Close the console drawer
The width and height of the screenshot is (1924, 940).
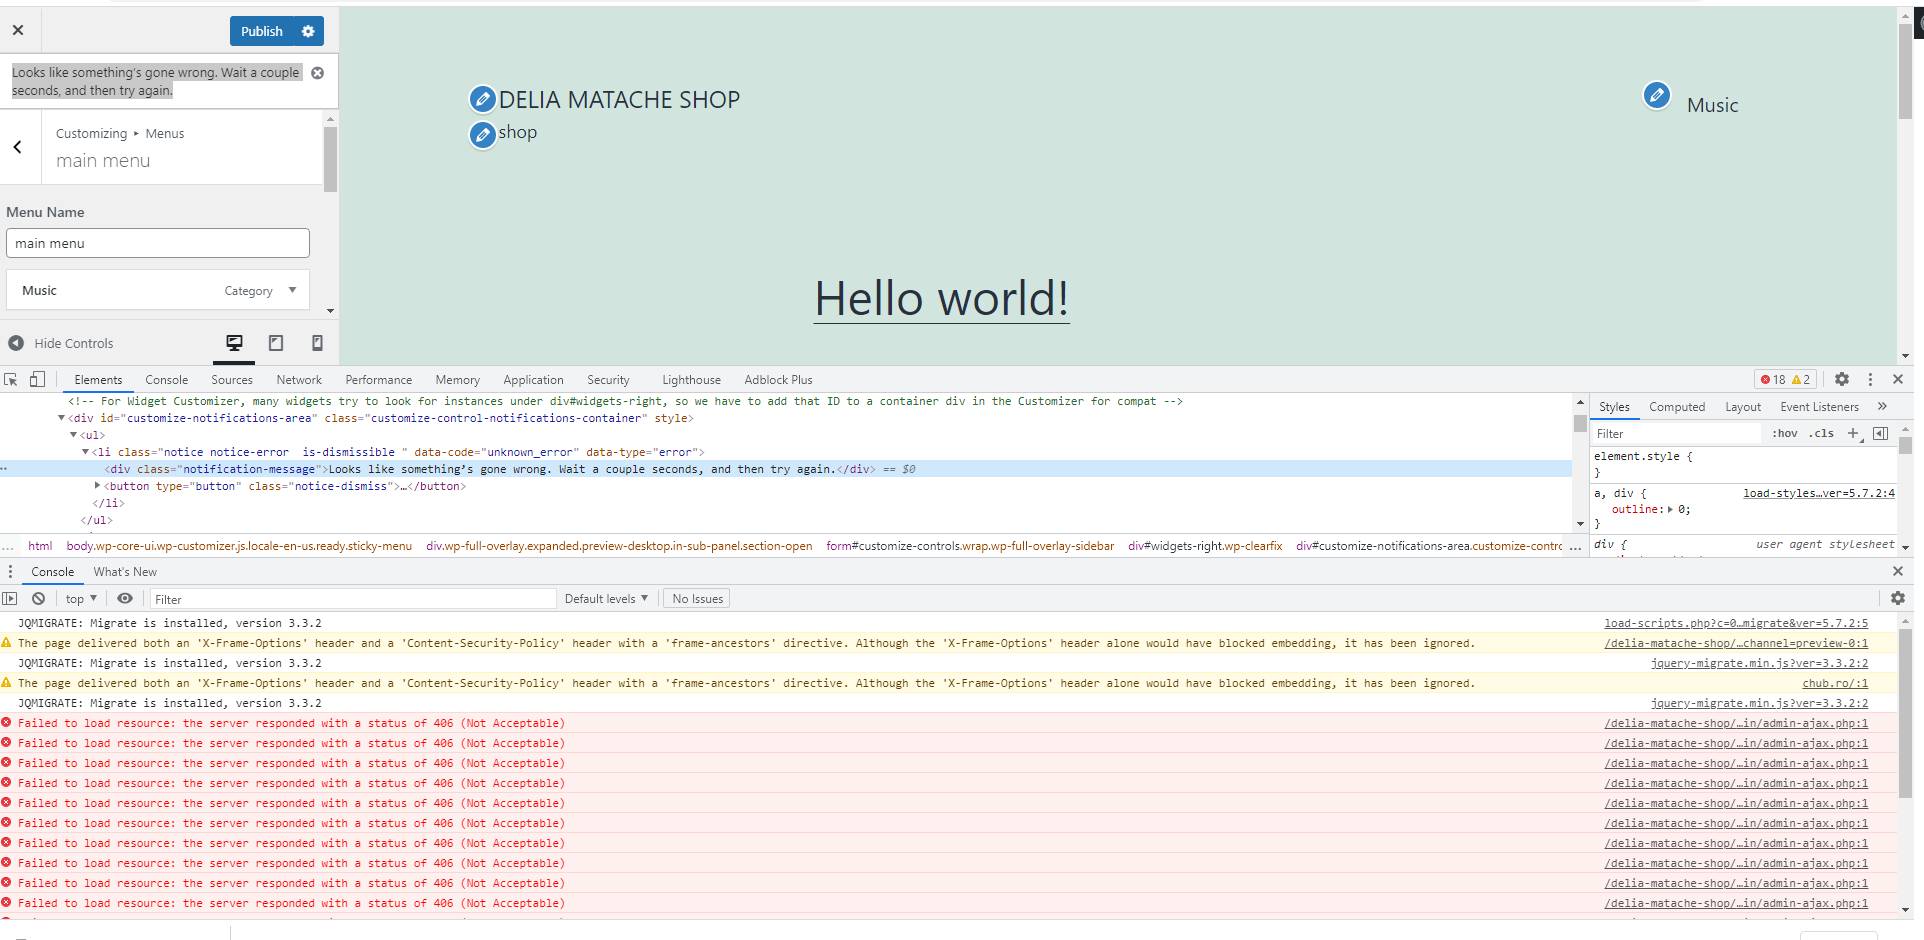(x=1898, y=571)
